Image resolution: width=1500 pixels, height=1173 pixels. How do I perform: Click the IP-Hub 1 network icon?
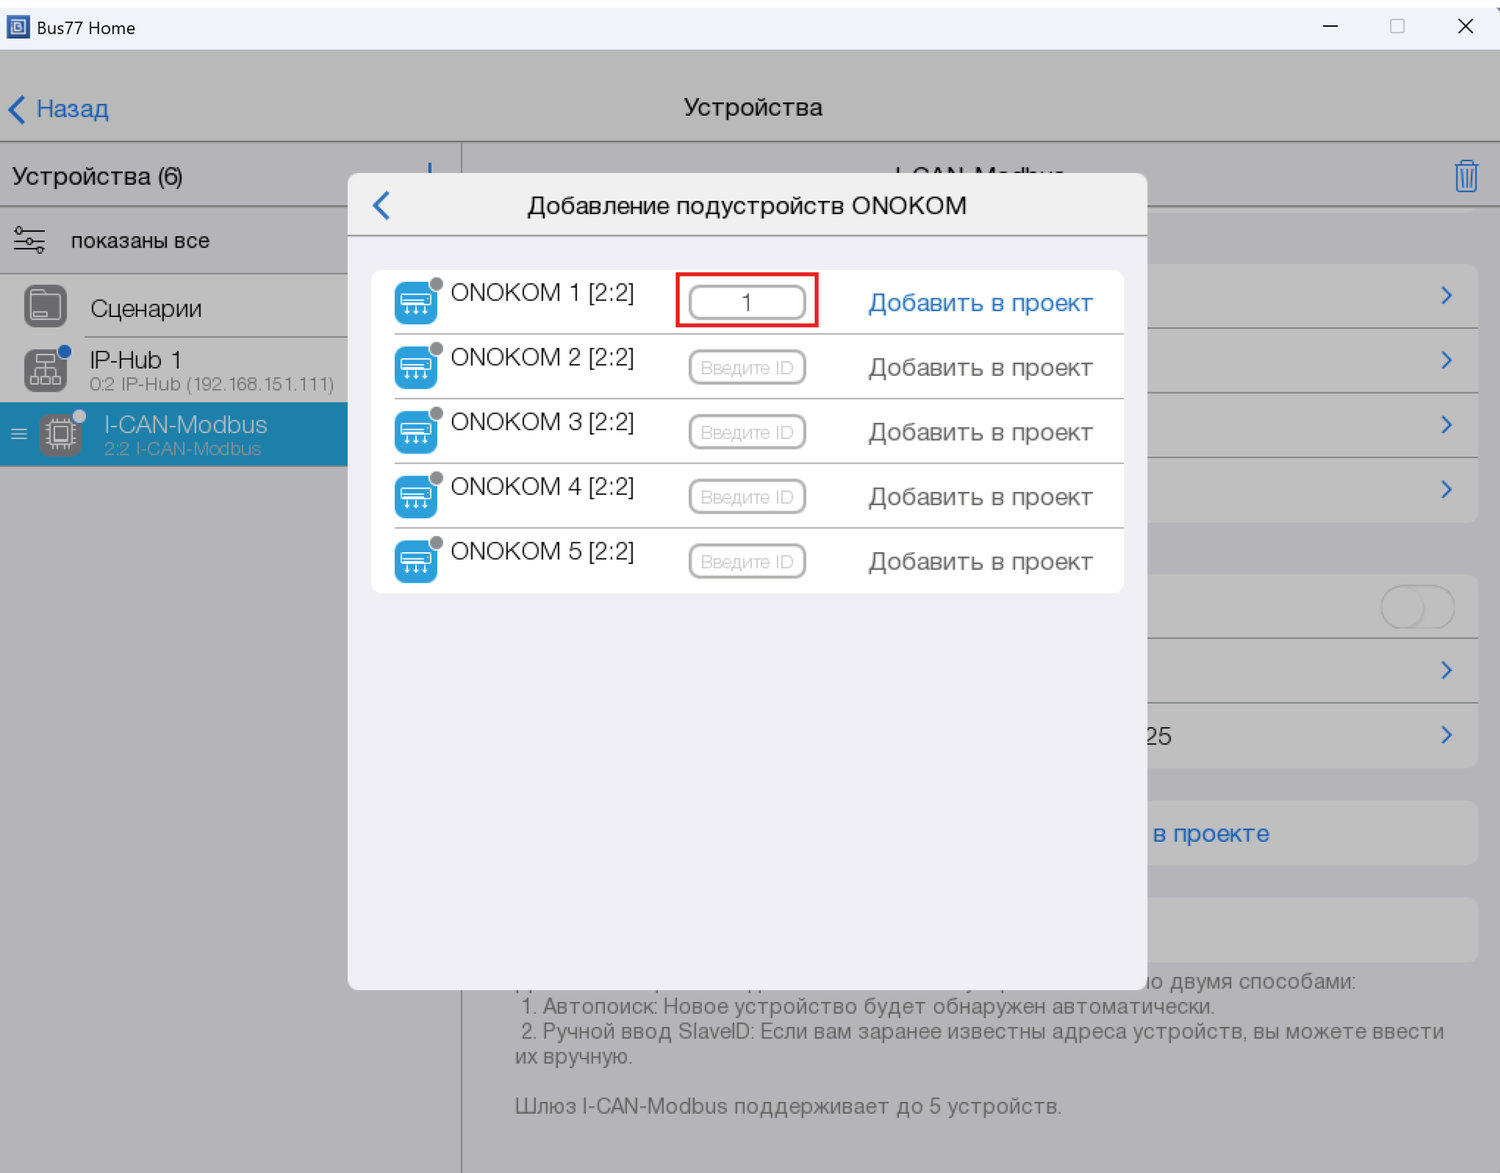coord(45,370)
